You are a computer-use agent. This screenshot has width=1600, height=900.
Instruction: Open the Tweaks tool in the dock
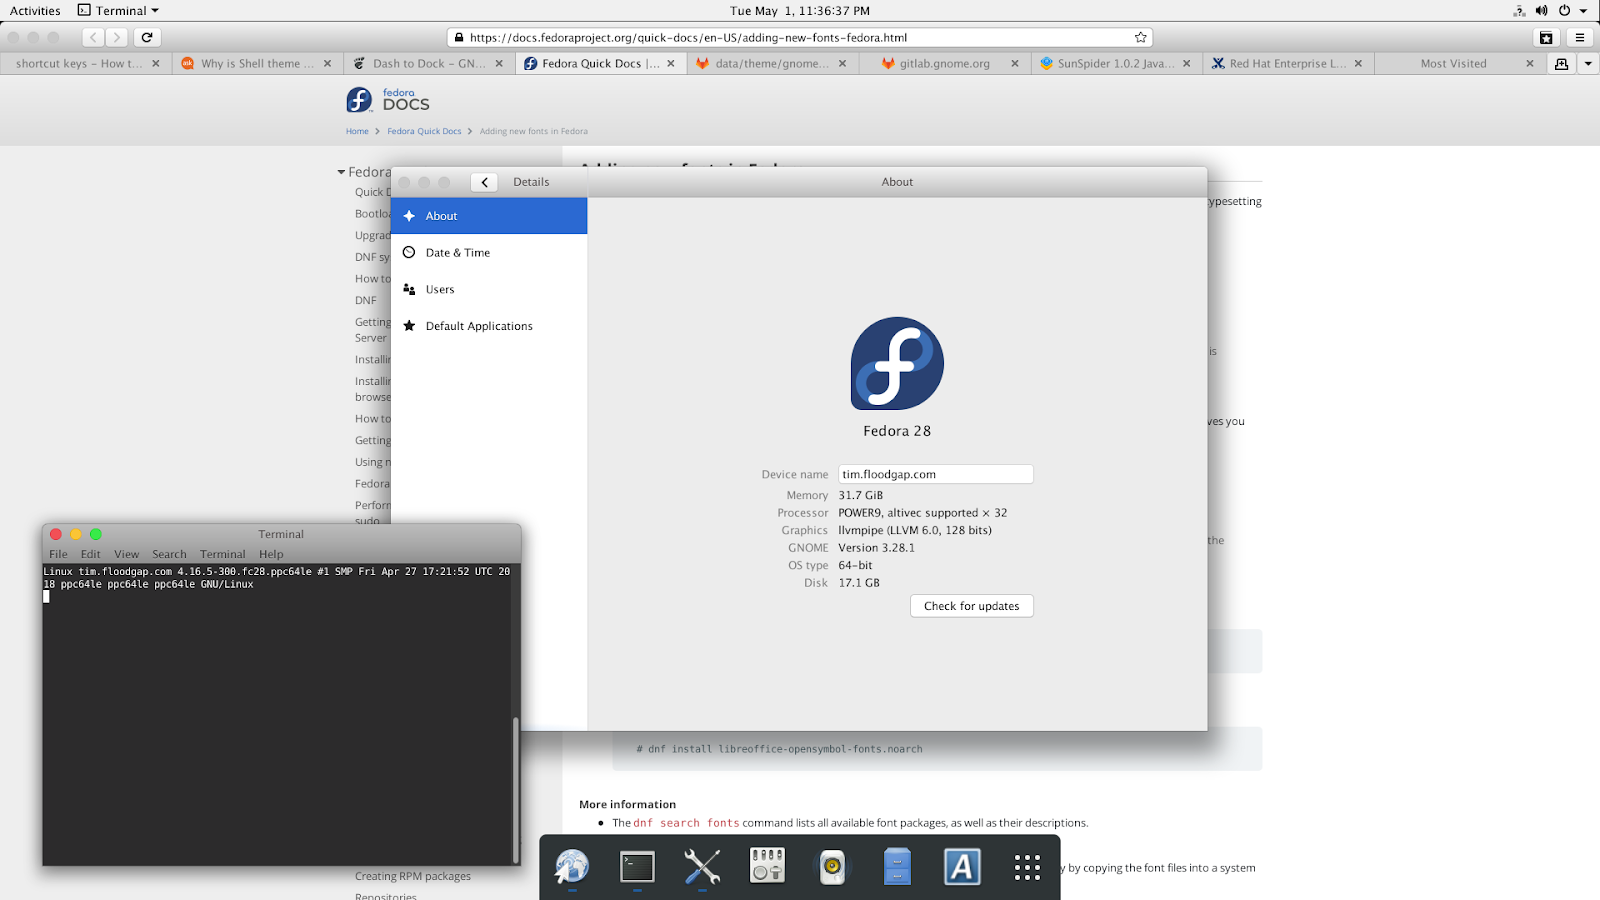pyautogui.click(x=767, y=867)
